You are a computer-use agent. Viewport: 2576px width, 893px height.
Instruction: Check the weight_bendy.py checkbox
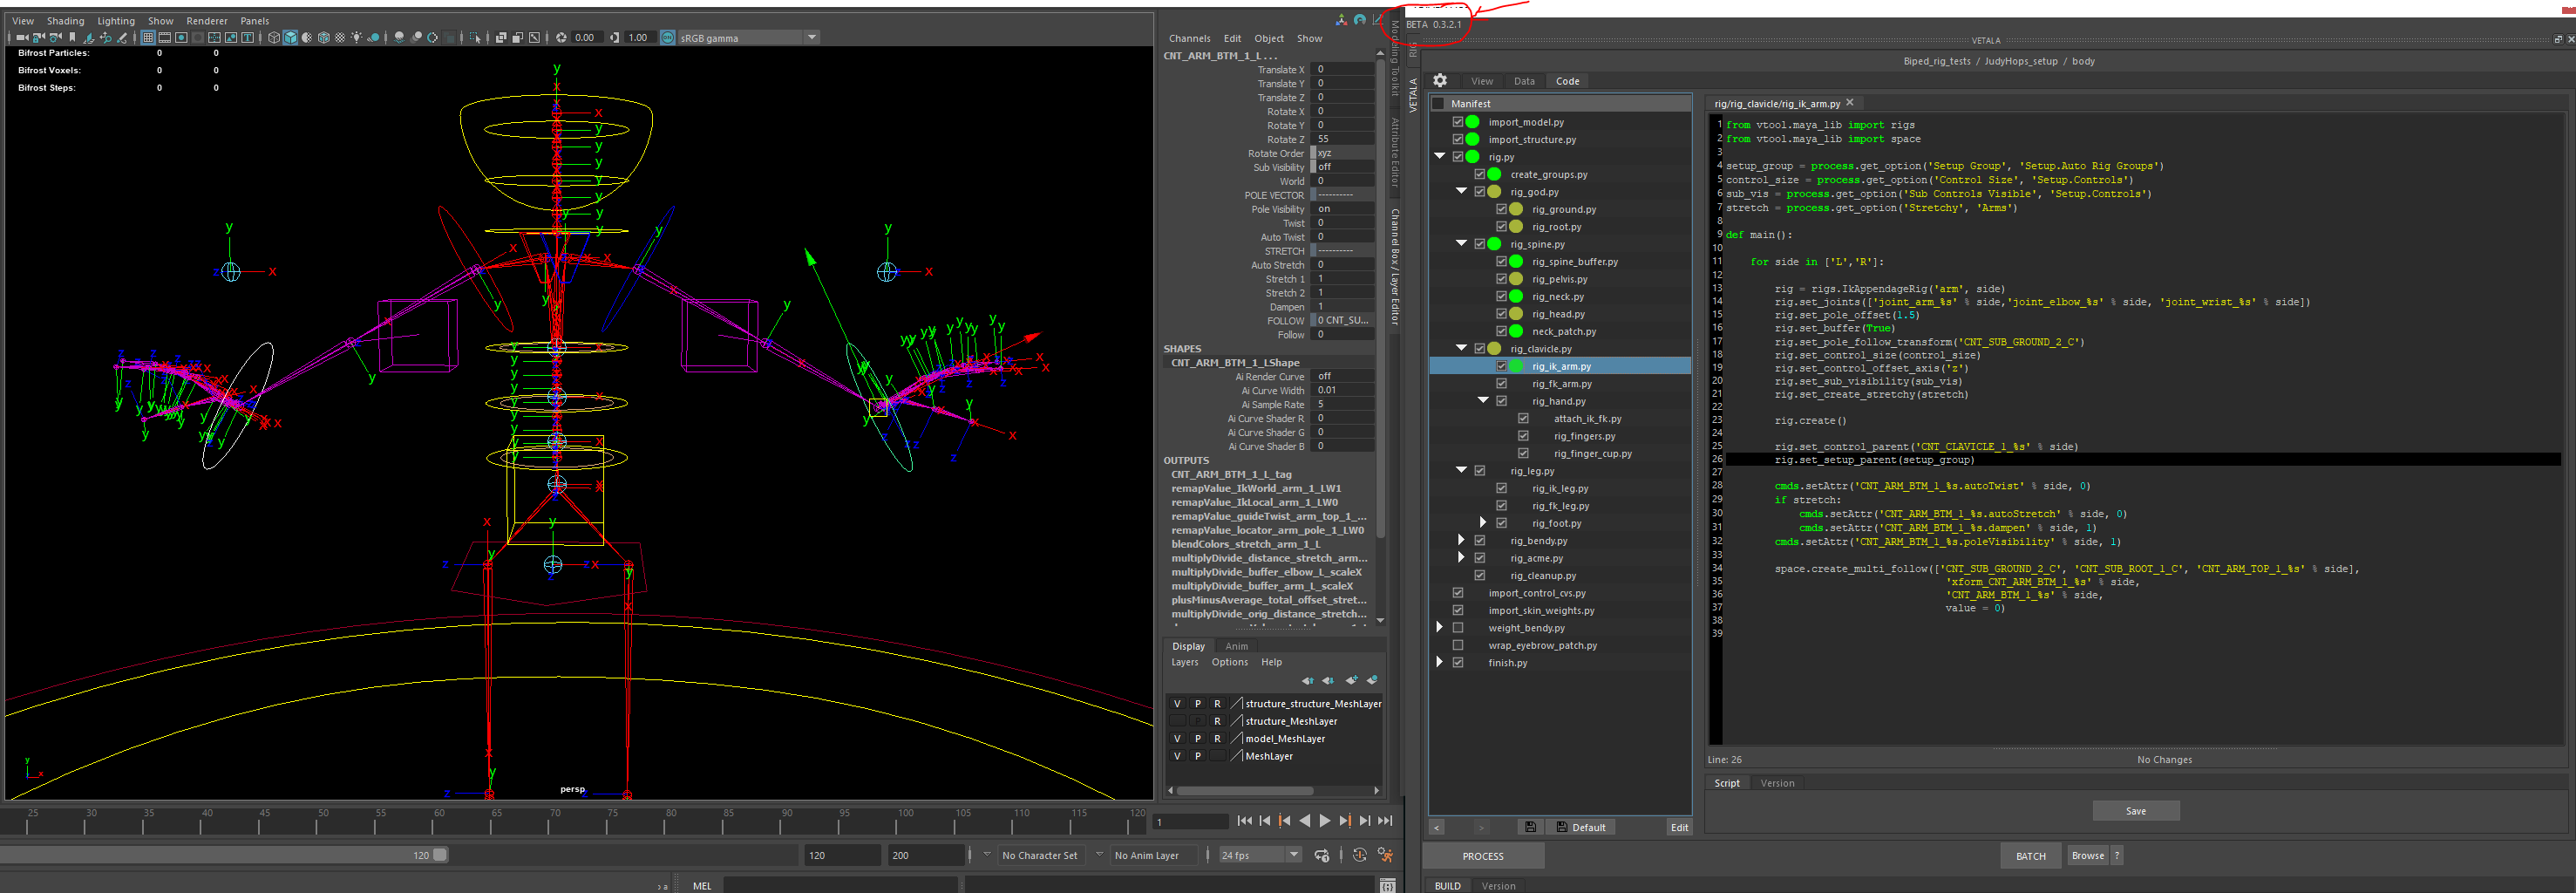coord(1458,628)
